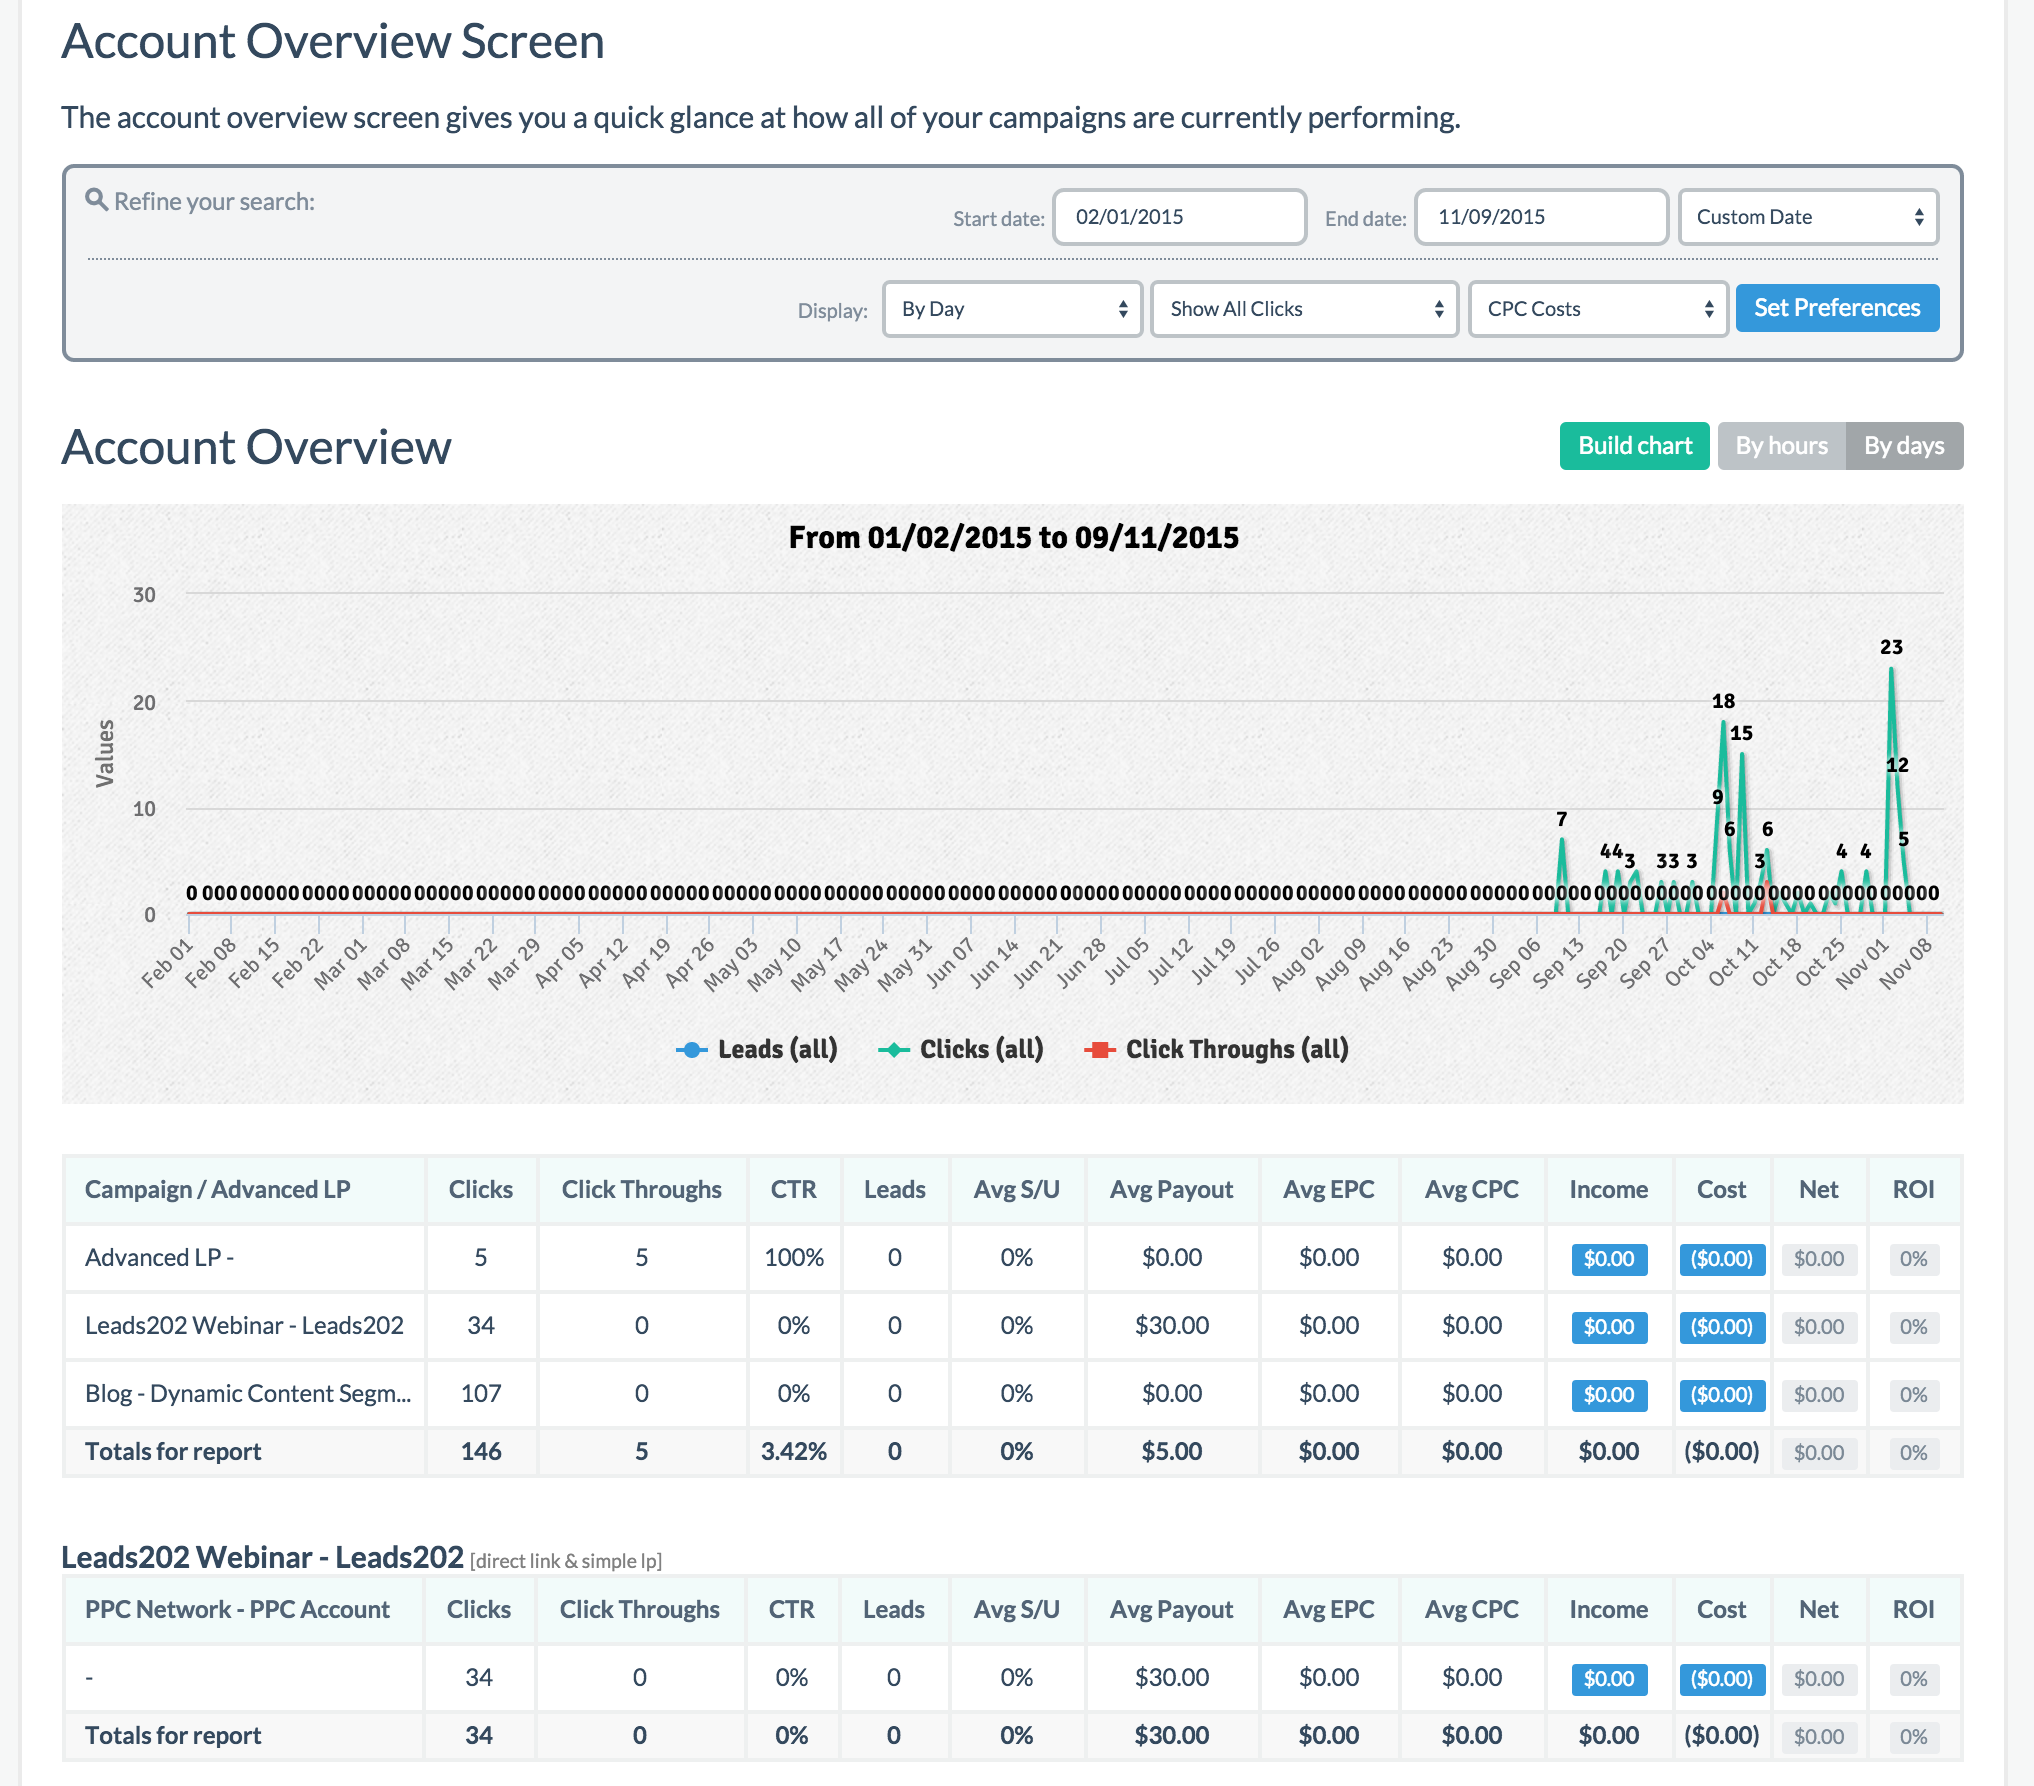2034x1786 pixels.
Task: Click the Income $0.00 badge for Advanced LP
Action: click(1608, 1260)
